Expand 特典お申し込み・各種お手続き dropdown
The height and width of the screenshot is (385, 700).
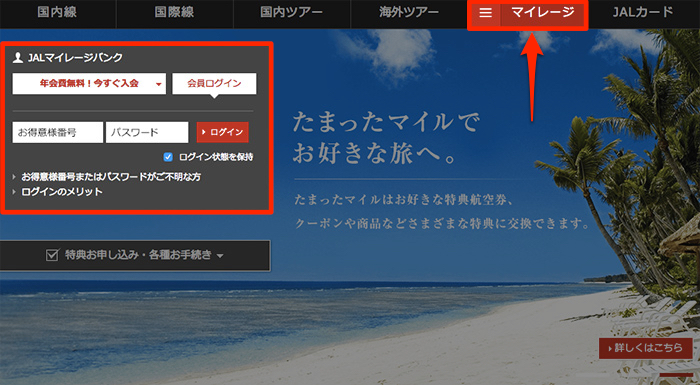tap(135, 255)
